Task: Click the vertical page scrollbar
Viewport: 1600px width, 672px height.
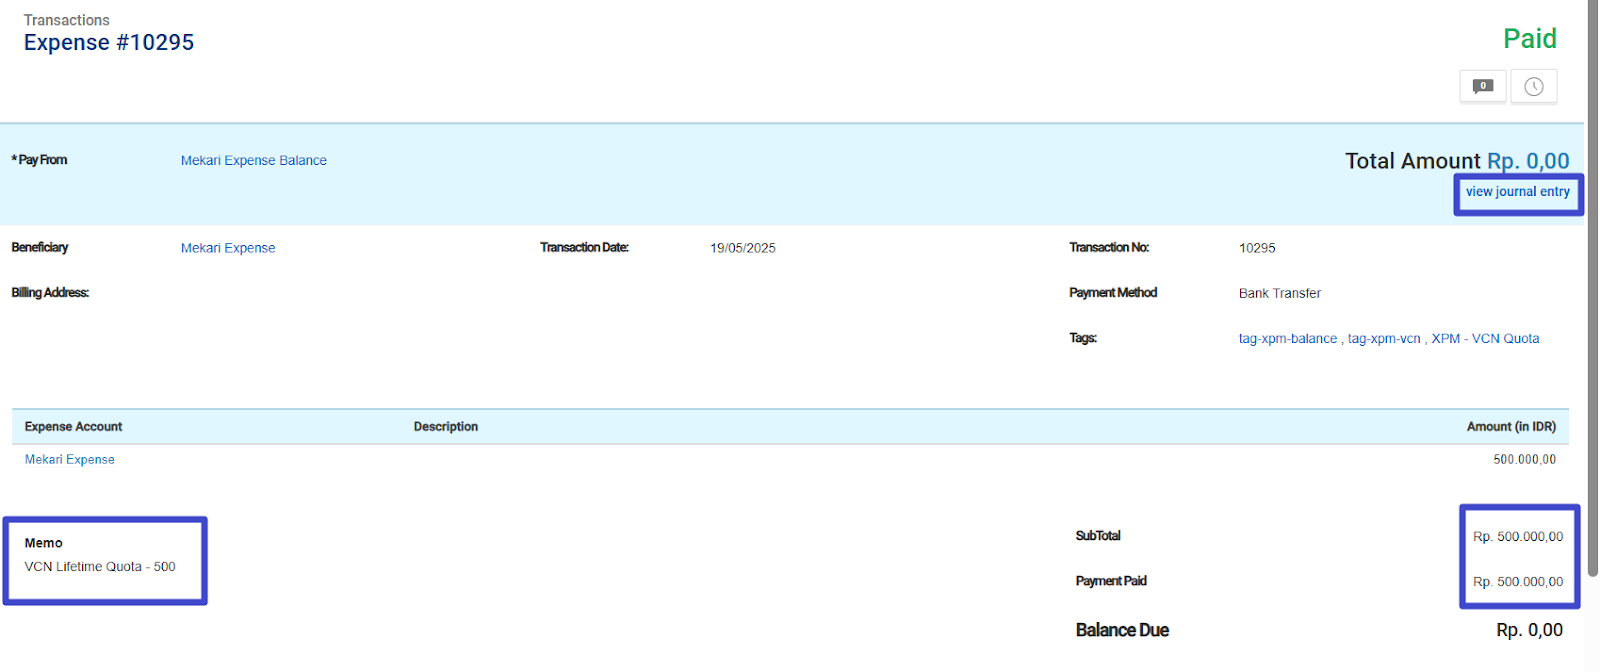Action: [1593, 288]
